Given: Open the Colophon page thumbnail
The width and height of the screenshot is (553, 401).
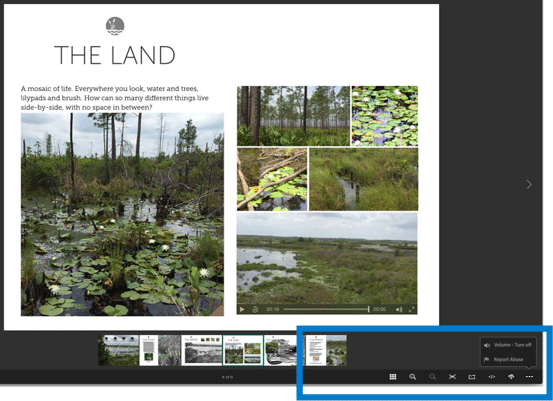Looking at the screenshot, I should pos(326,350).
